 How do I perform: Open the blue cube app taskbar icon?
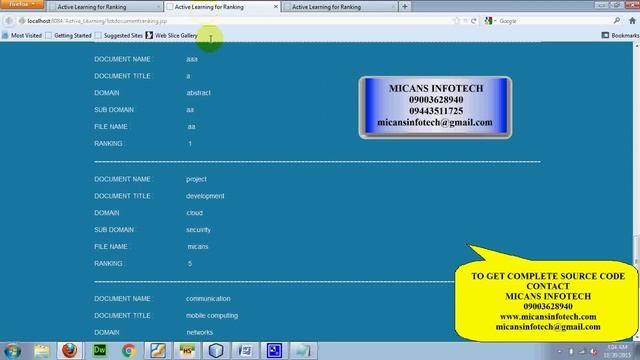pyautogui.click(x=216, y=351)
